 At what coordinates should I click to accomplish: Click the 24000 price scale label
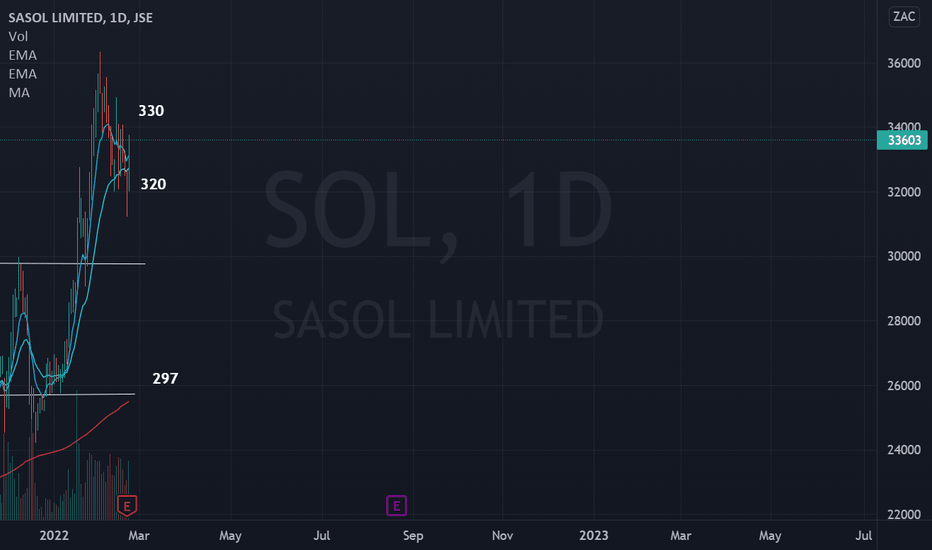pyautogui.click(x=904, y=450)
